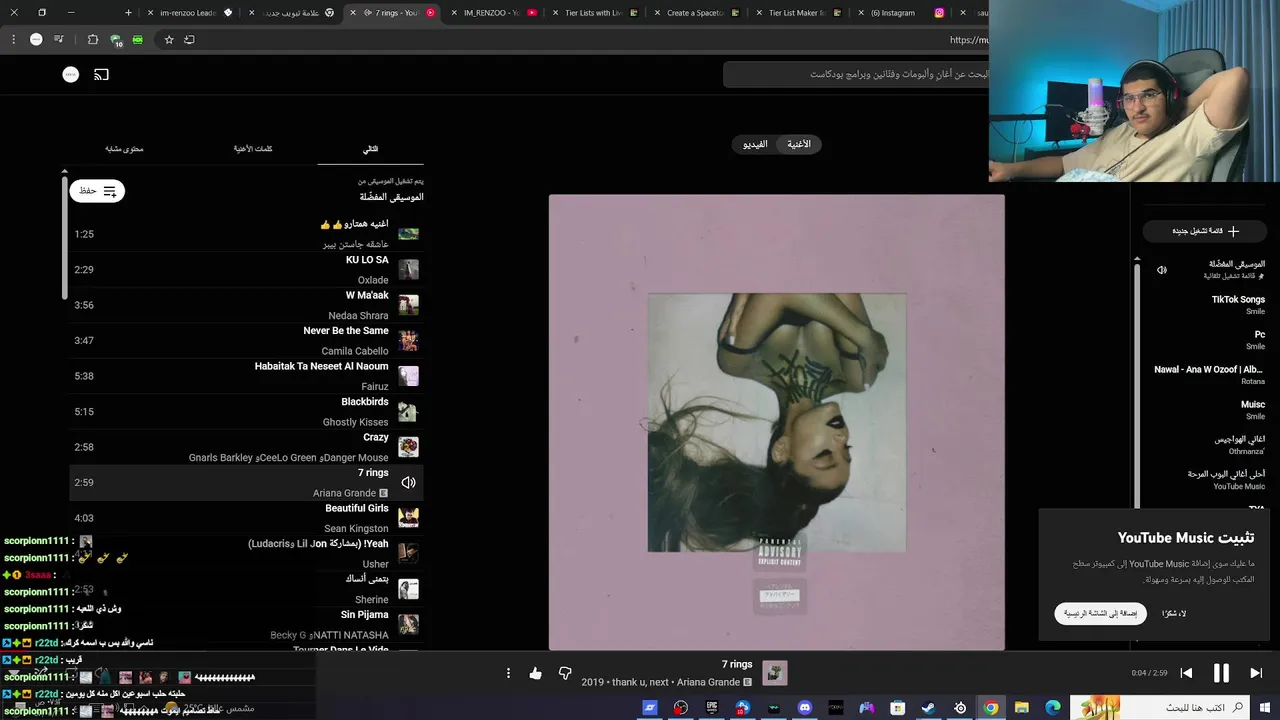The image size is (1280, 720).
Task: Open the account avatar menu
Action: click(x=70, y=74)
